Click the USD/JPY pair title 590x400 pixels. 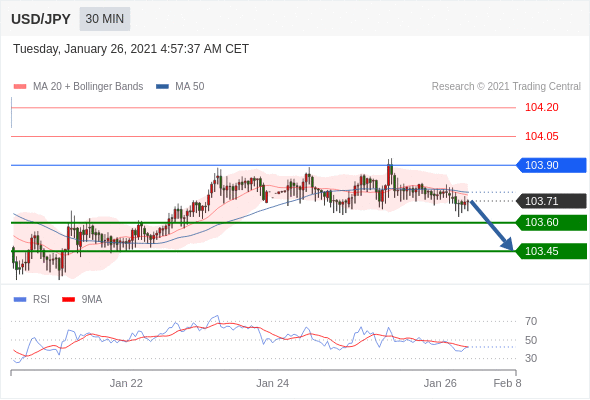[41, 19]
